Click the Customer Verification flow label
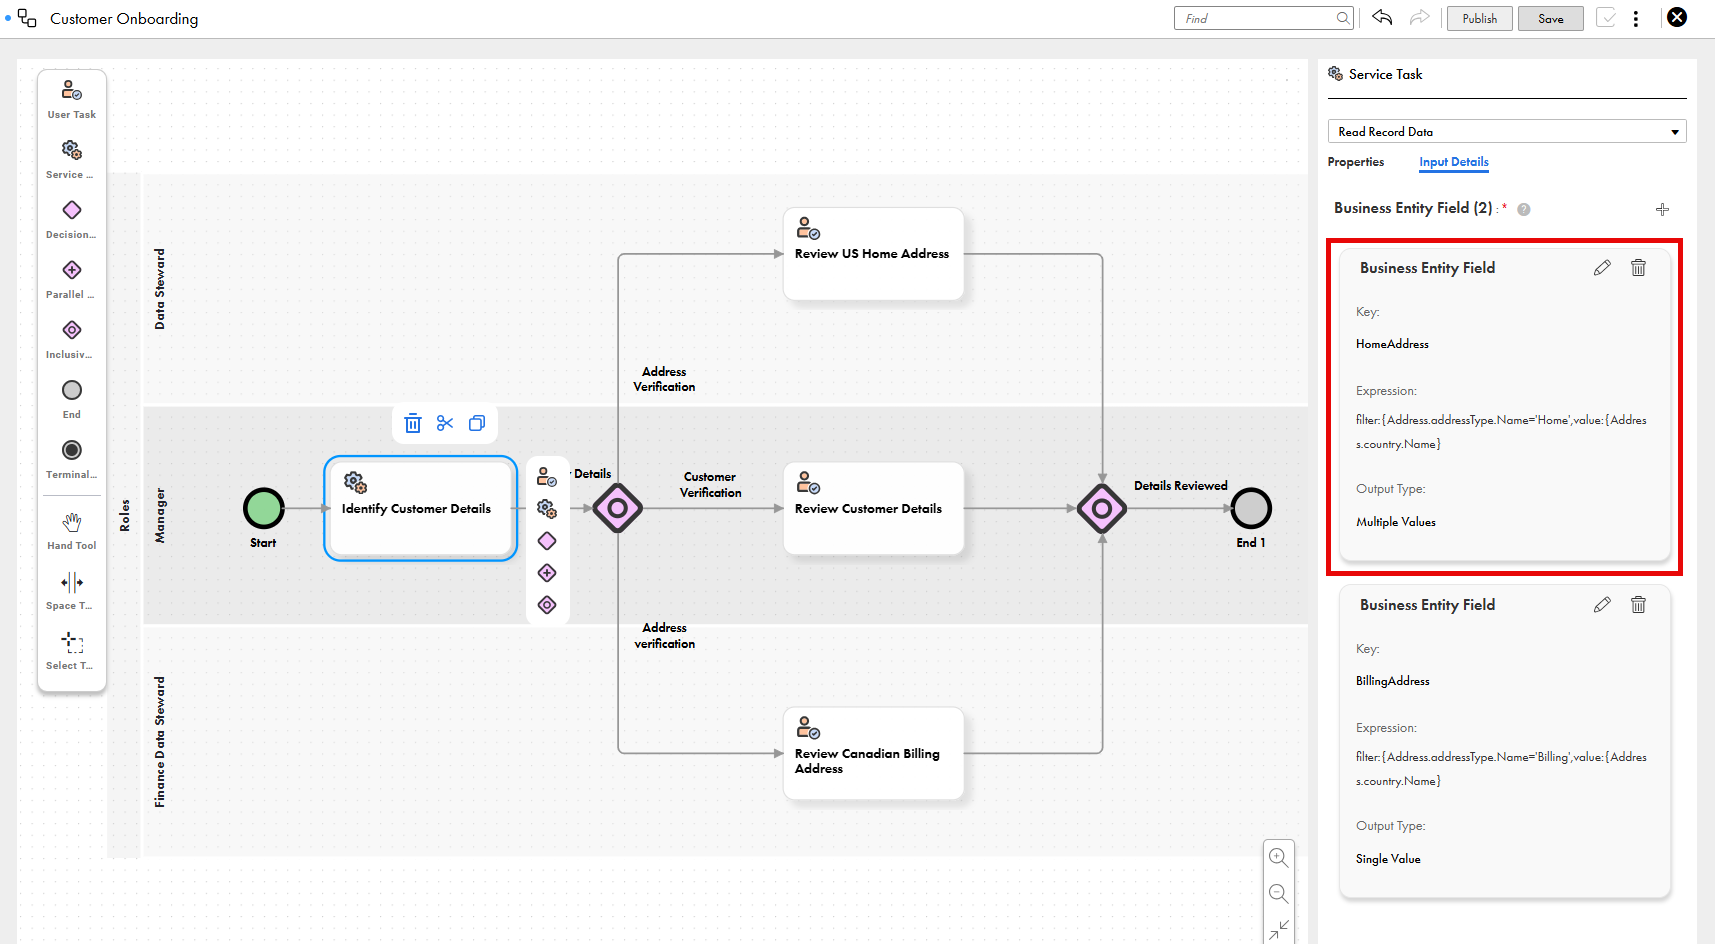 710,485
